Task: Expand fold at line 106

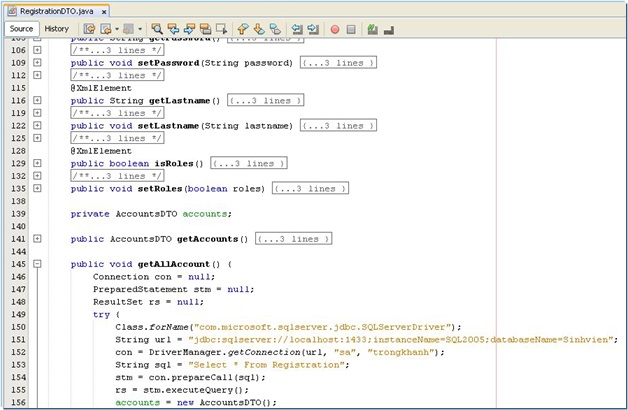Action: click(37, 50)
